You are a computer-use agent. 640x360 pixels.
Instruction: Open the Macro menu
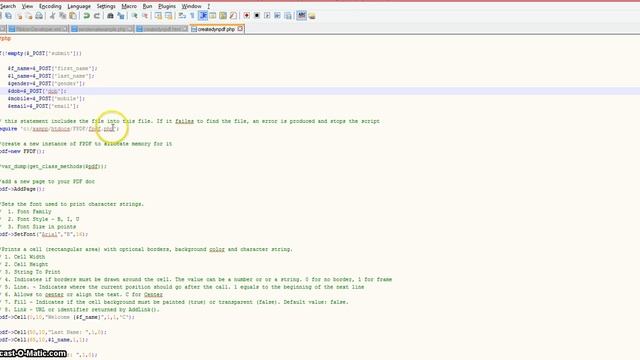129,6
